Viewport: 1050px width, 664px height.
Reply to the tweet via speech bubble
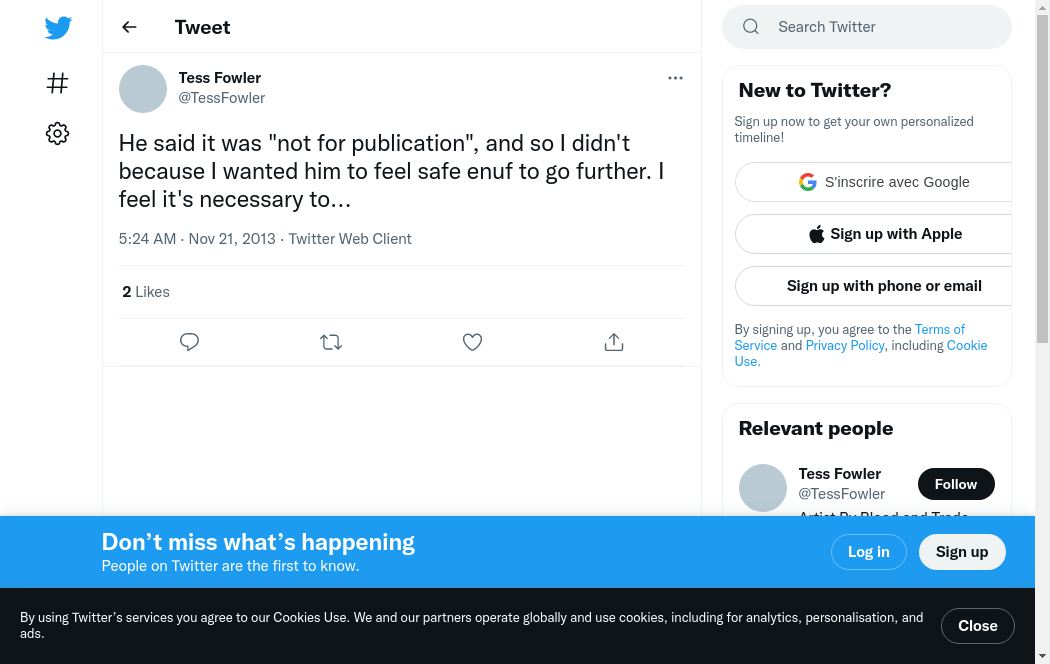190,342
